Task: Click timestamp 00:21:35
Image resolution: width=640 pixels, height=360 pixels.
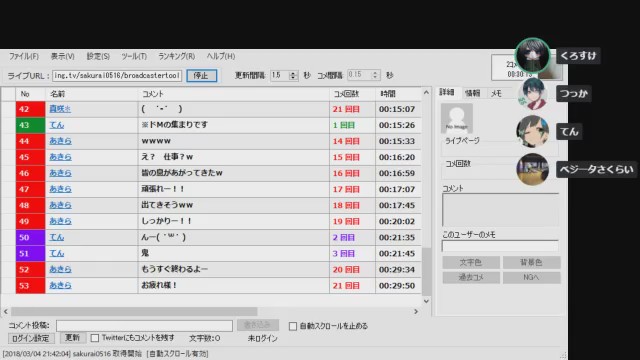Action: click(397, 237)
